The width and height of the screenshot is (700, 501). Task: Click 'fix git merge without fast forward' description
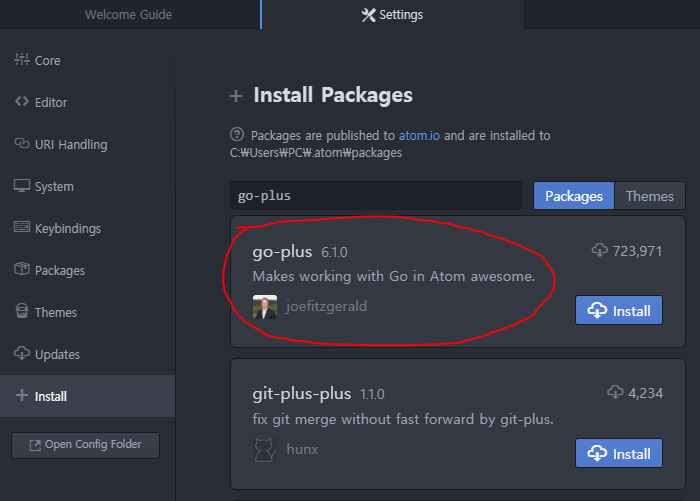[403, 419]
